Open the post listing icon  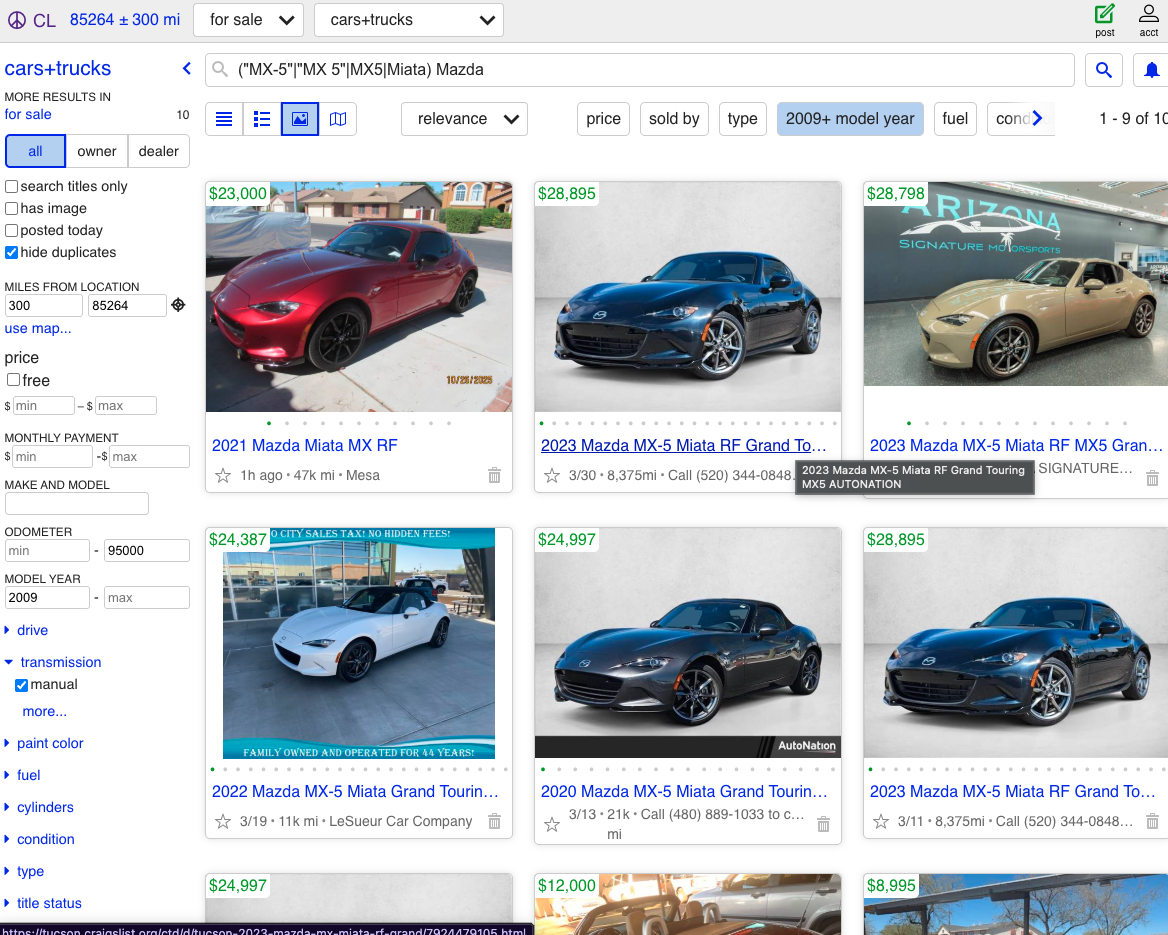(1105, 20)
